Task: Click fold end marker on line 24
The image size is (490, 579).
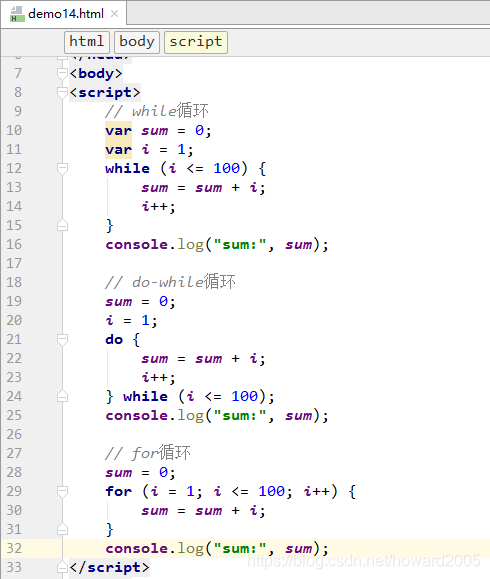Action: [62, 397]
